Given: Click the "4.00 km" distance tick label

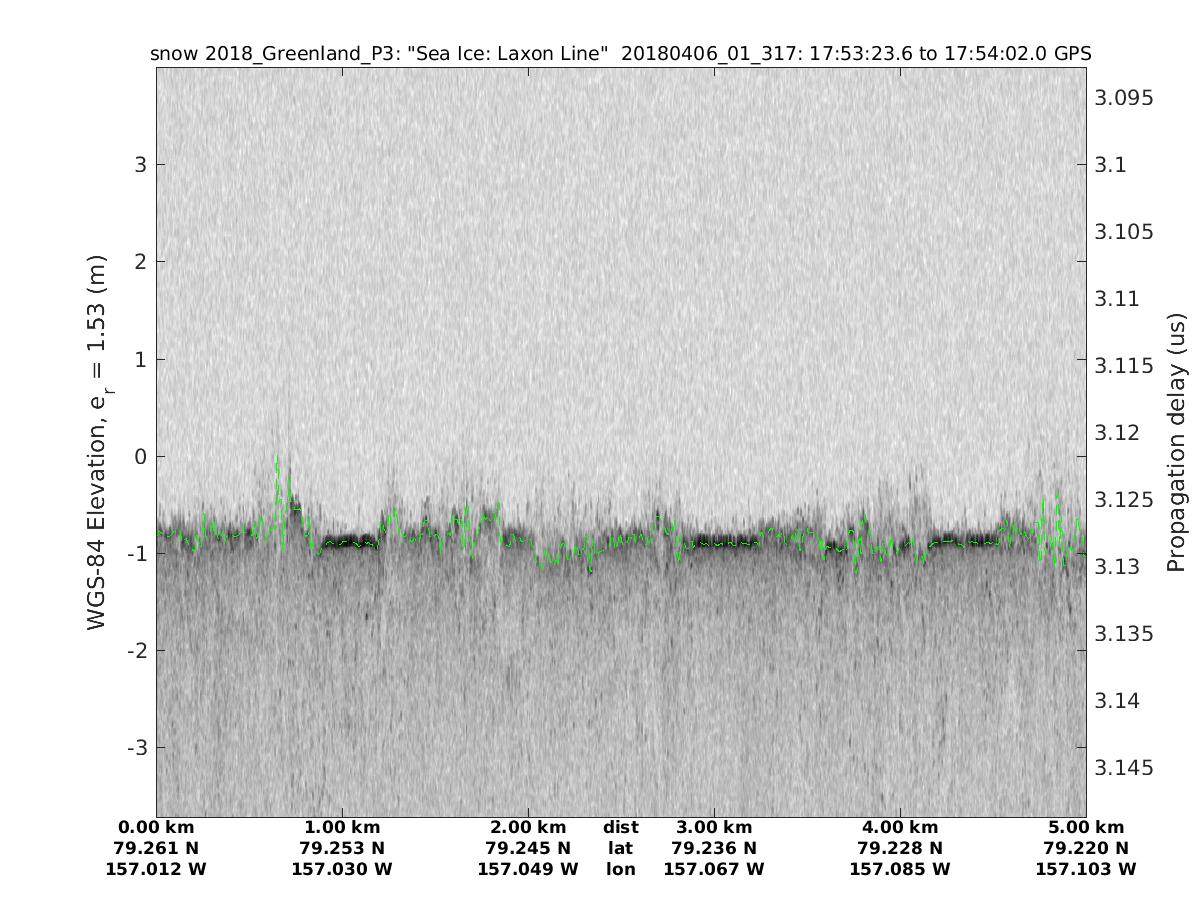Looking at the screenshot, I should (900, 827).
